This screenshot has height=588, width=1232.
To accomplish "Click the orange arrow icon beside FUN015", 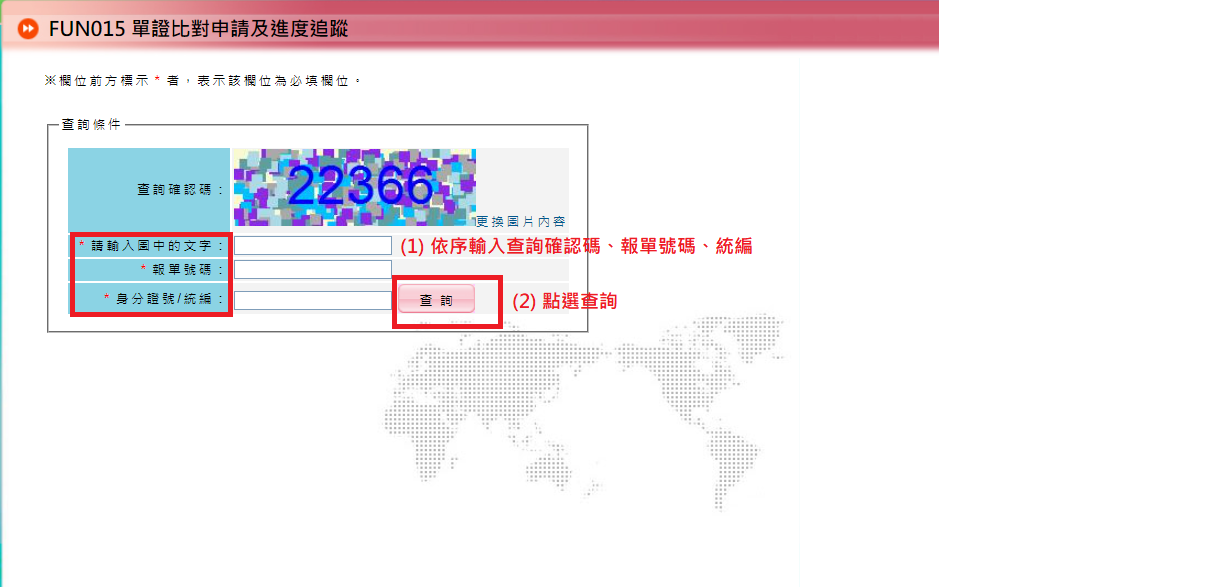I will [x=28, y=28].
